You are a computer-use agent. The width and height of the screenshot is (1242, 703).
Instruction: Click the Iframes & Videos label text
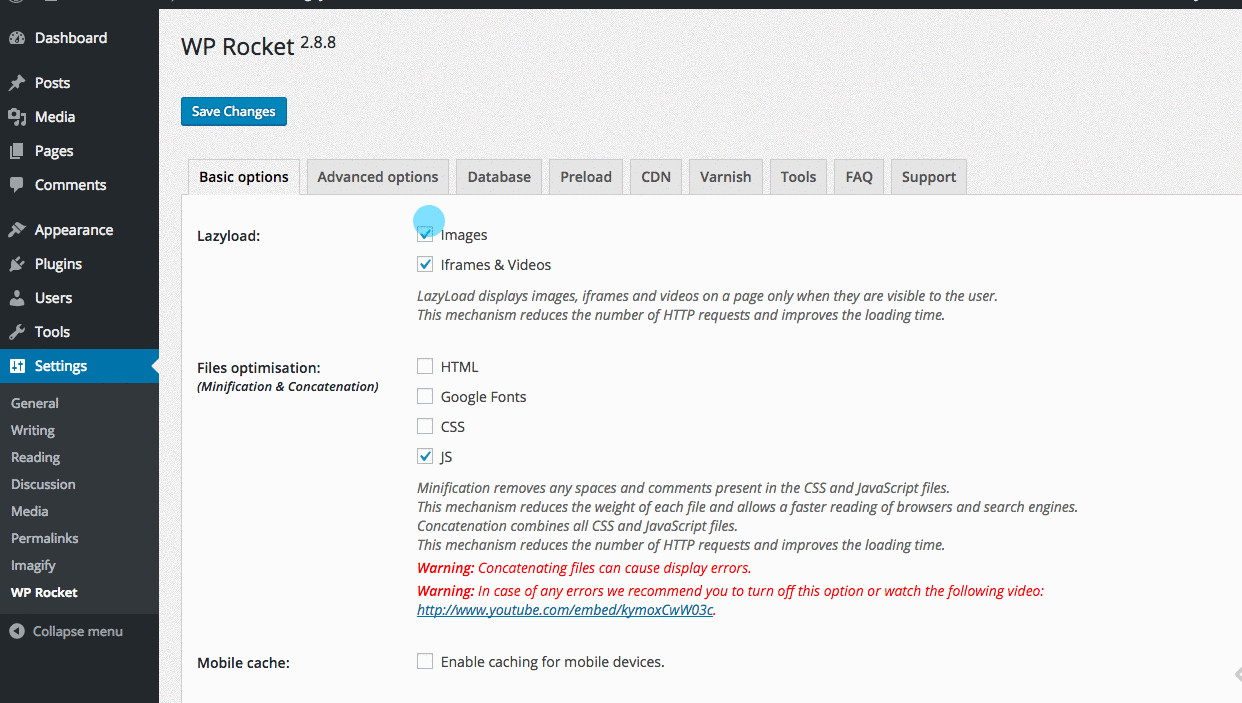pos(496,265)
